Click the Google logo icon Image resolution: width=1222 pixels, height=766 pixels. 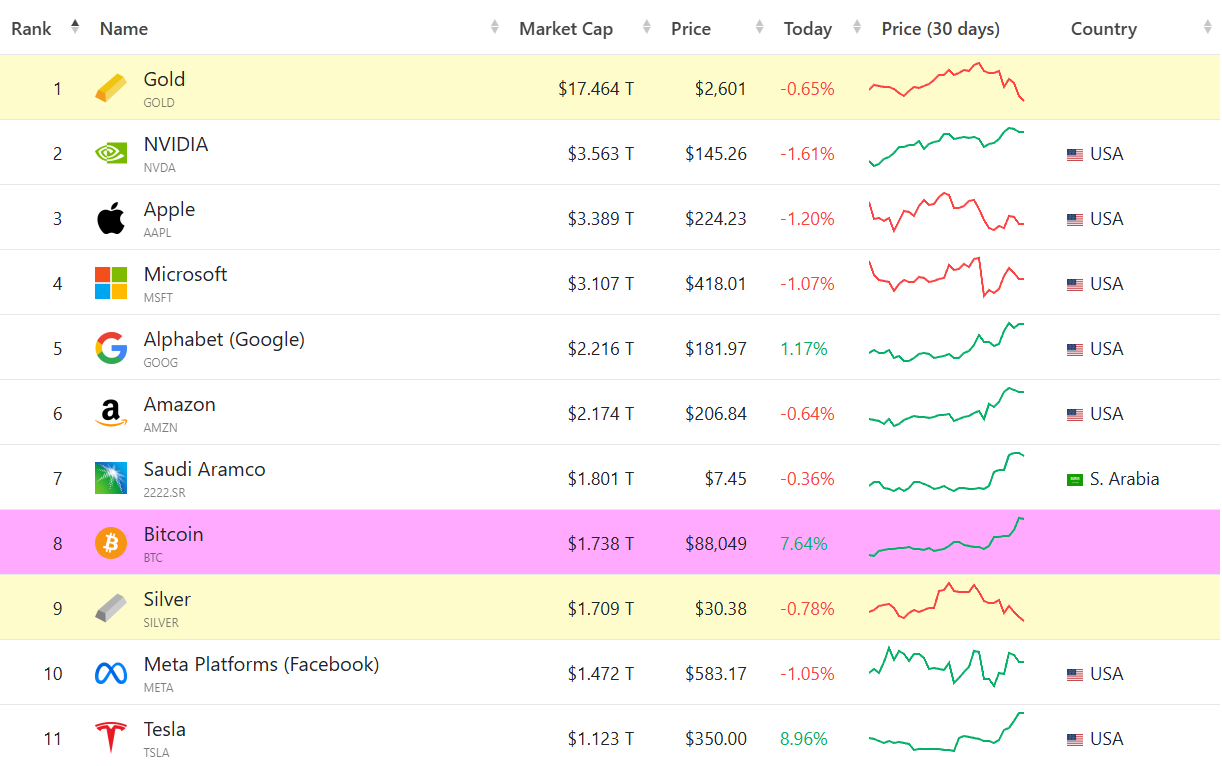pos(111,348)
